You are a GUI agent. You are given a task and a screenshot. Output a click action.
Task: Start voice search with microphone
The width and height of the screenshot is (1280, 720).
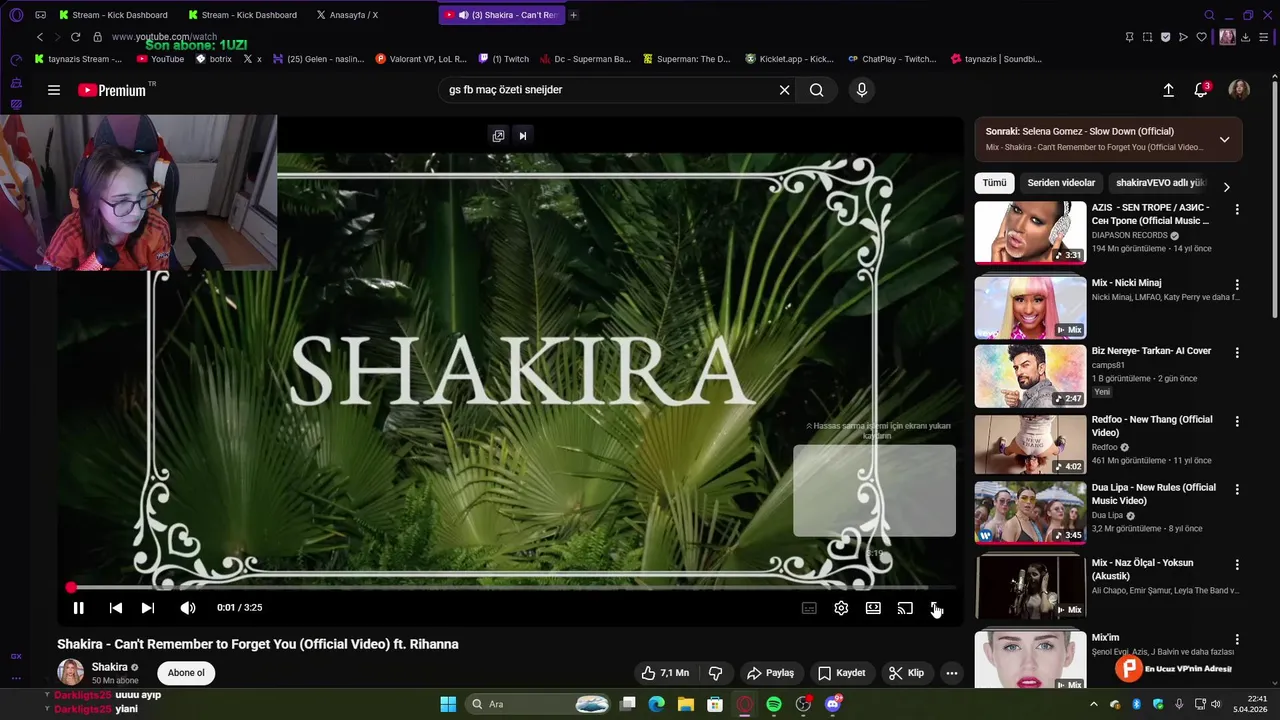[862, 90]
